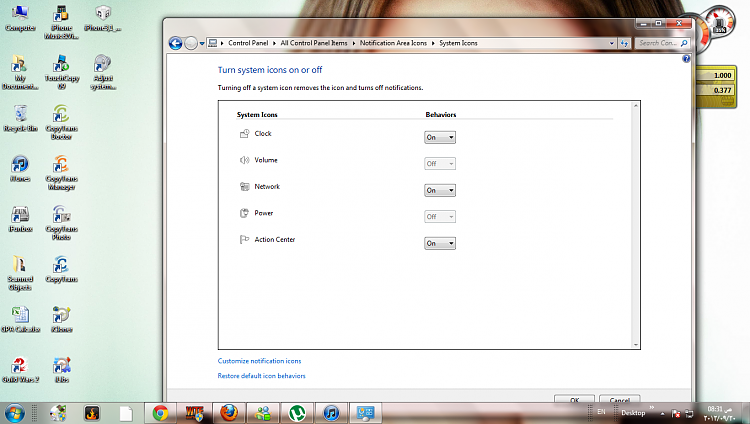Change the Action Center behavior dropdown

pos(440,243)
